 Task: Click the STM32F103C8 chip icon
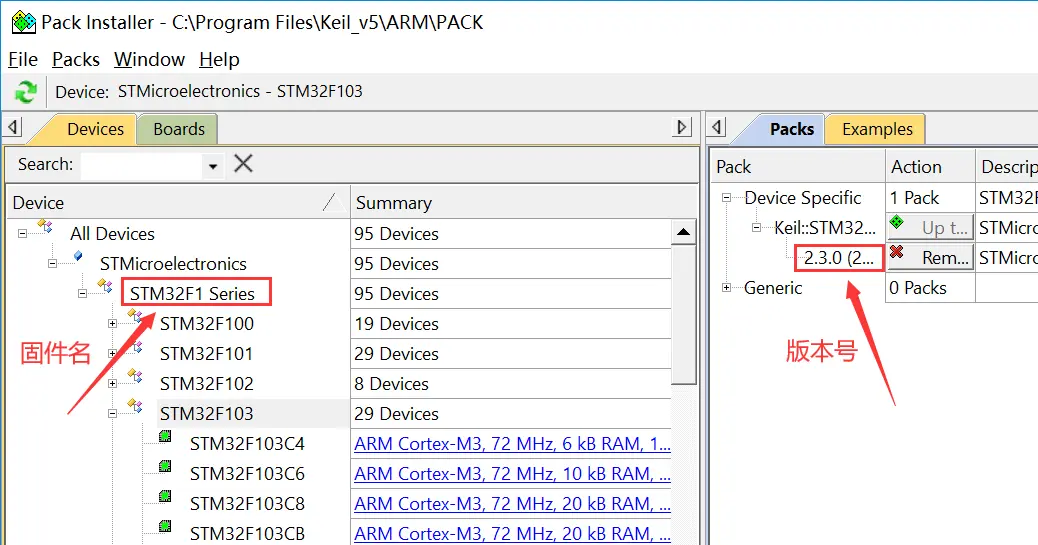tap(165, 496)
